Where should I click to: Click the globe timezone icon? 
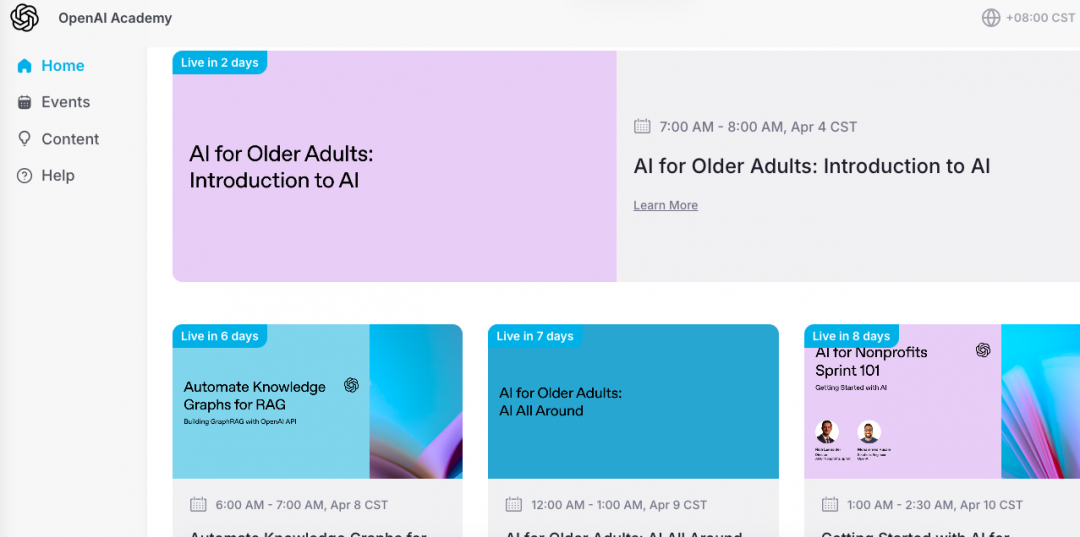point(991,18)
